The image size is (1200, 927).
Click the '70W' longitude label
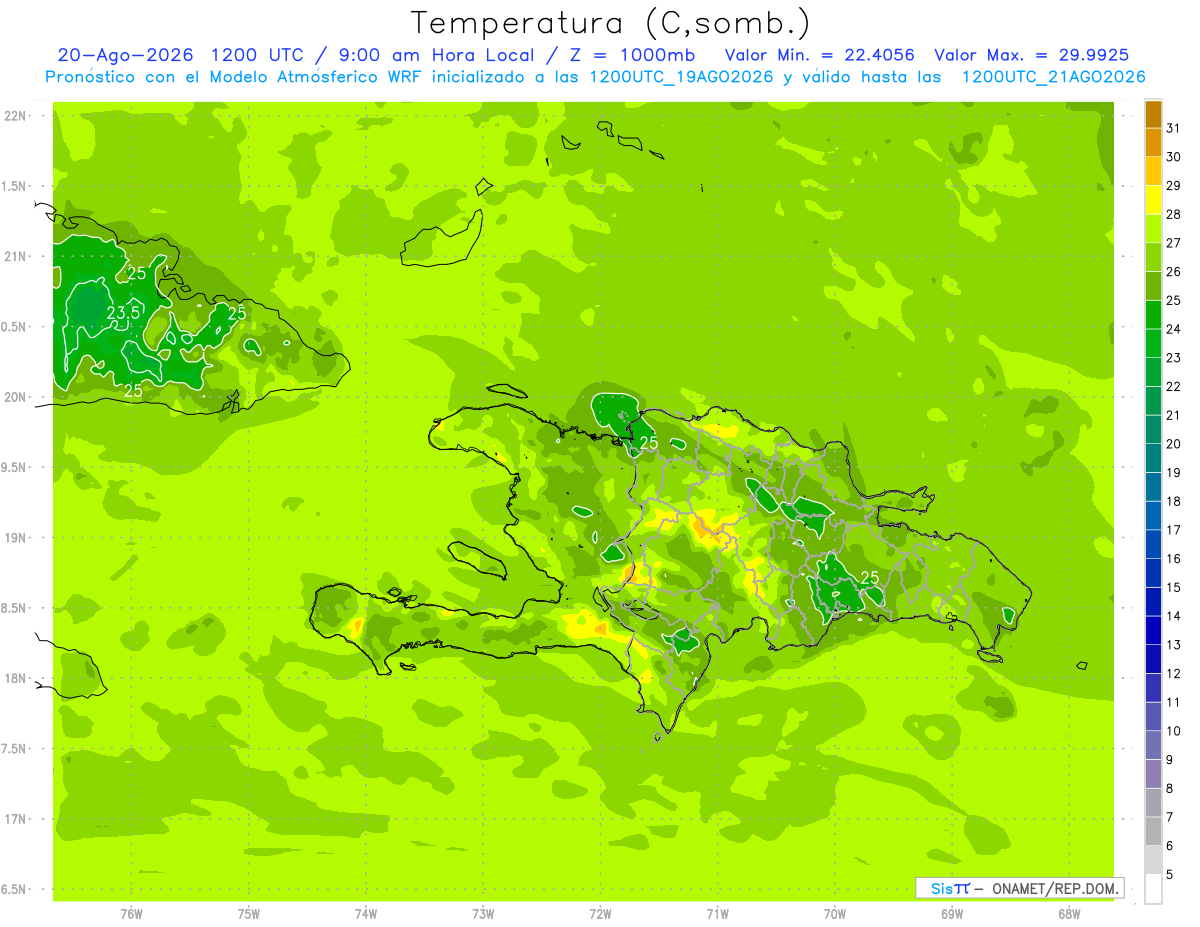pyautogui.click(x=835, y=913)
